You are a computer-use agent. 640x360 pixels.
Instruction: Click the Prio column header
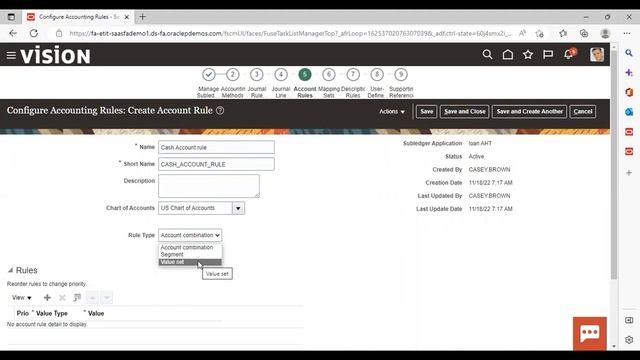pyautogui.click(x=22, y=313)
